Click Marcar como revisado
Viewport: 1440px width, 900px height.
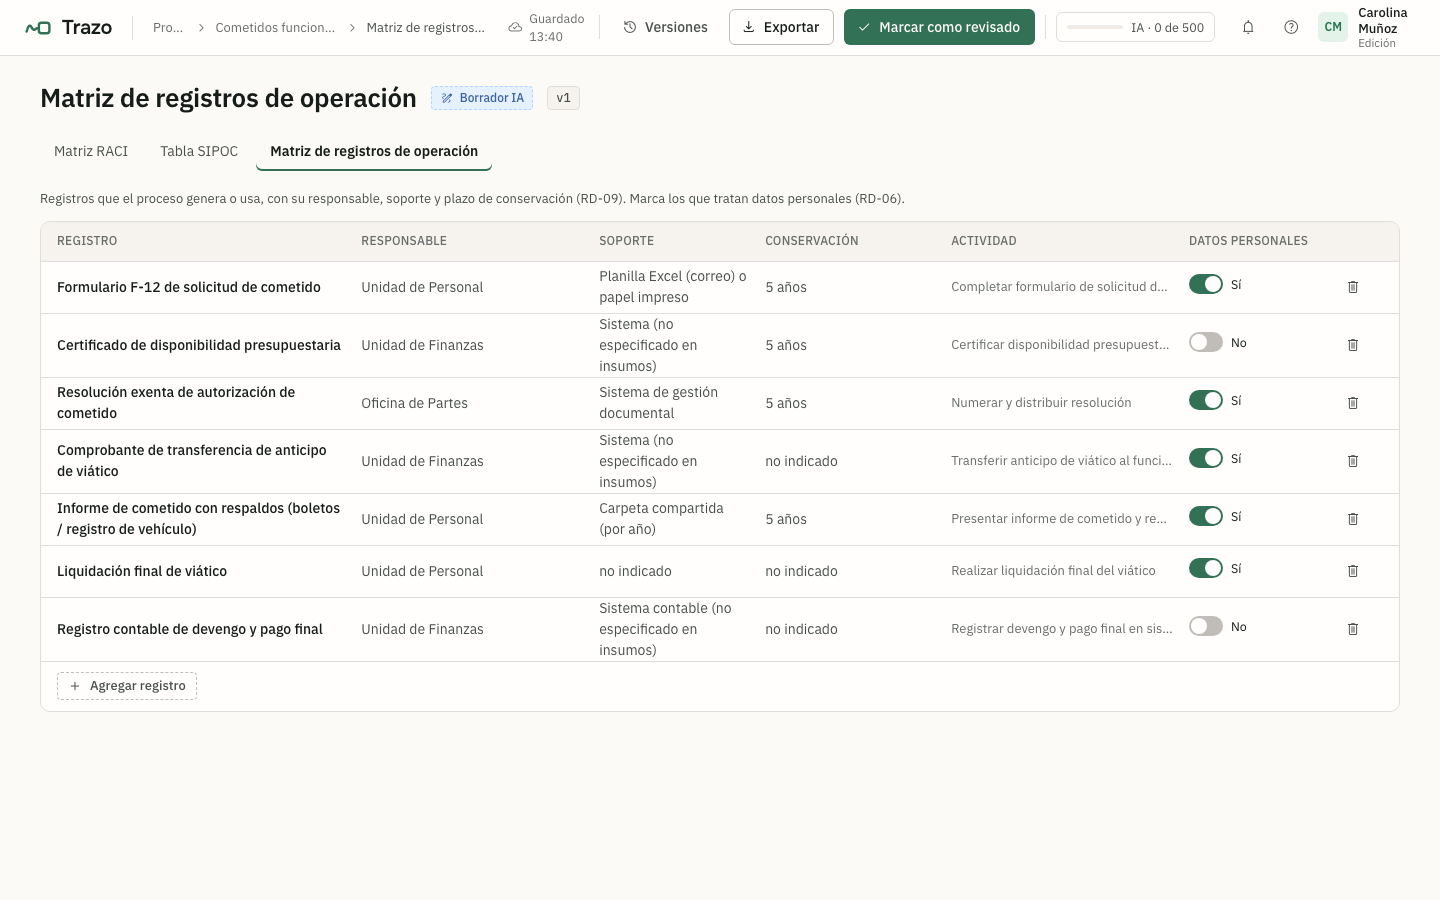tap(939, 27)
